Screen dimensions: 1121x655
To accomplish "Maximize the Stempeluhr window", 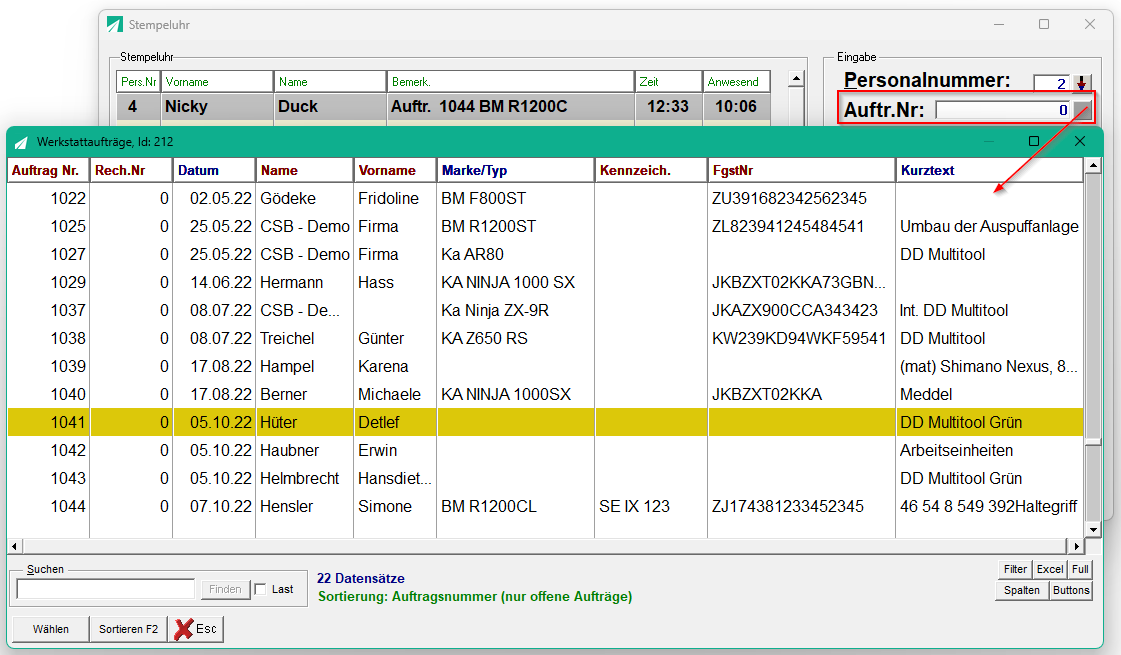I will click(x=1044, y=24).
